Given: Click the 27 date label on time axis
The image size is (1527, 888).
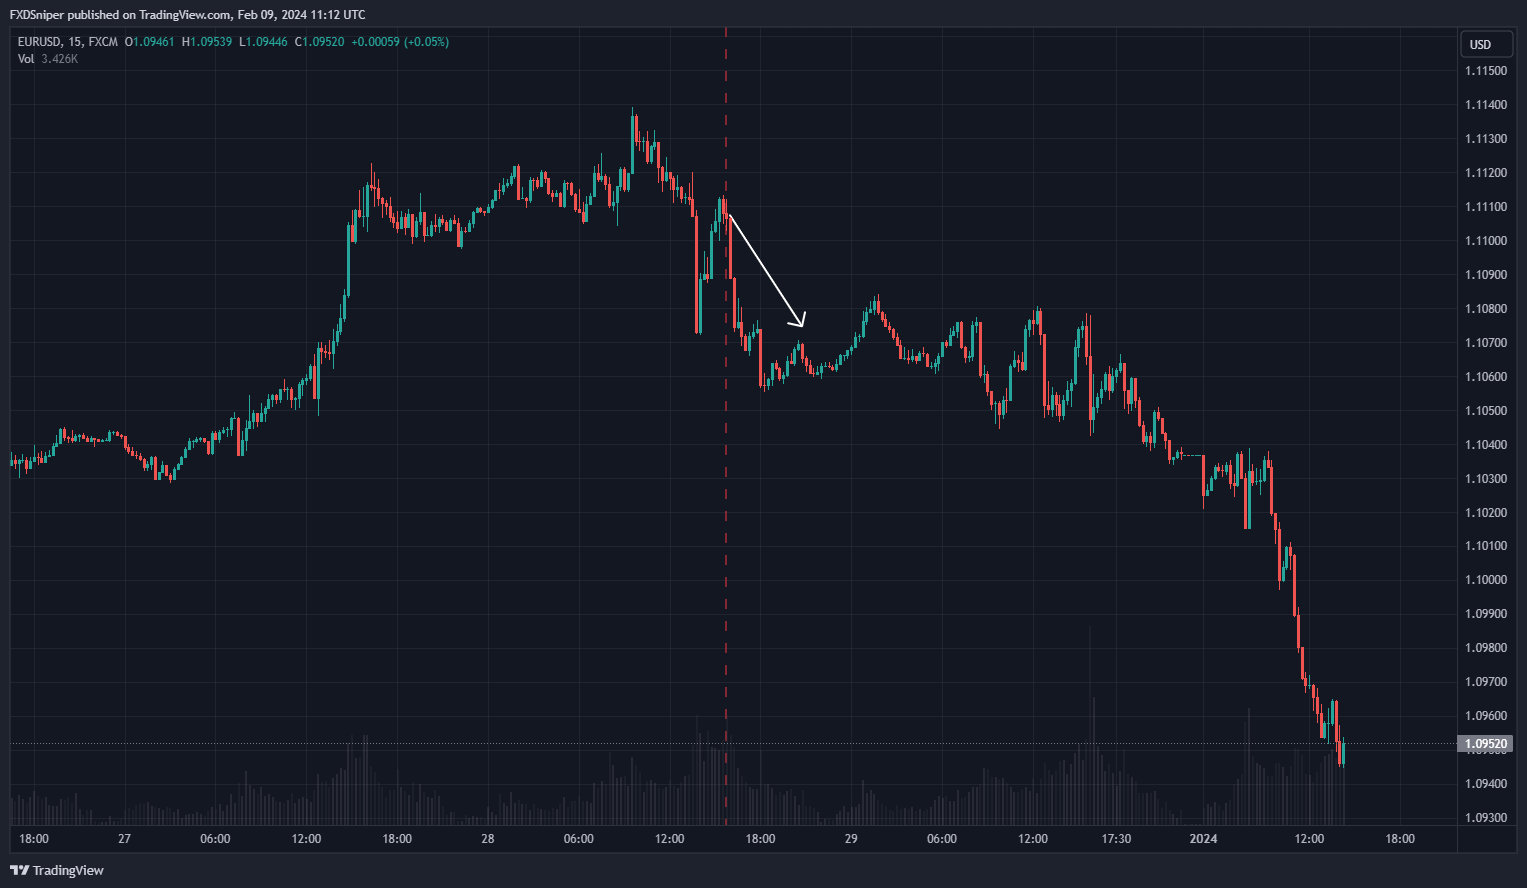Looking at the screenshot, I should coord(124,839).
